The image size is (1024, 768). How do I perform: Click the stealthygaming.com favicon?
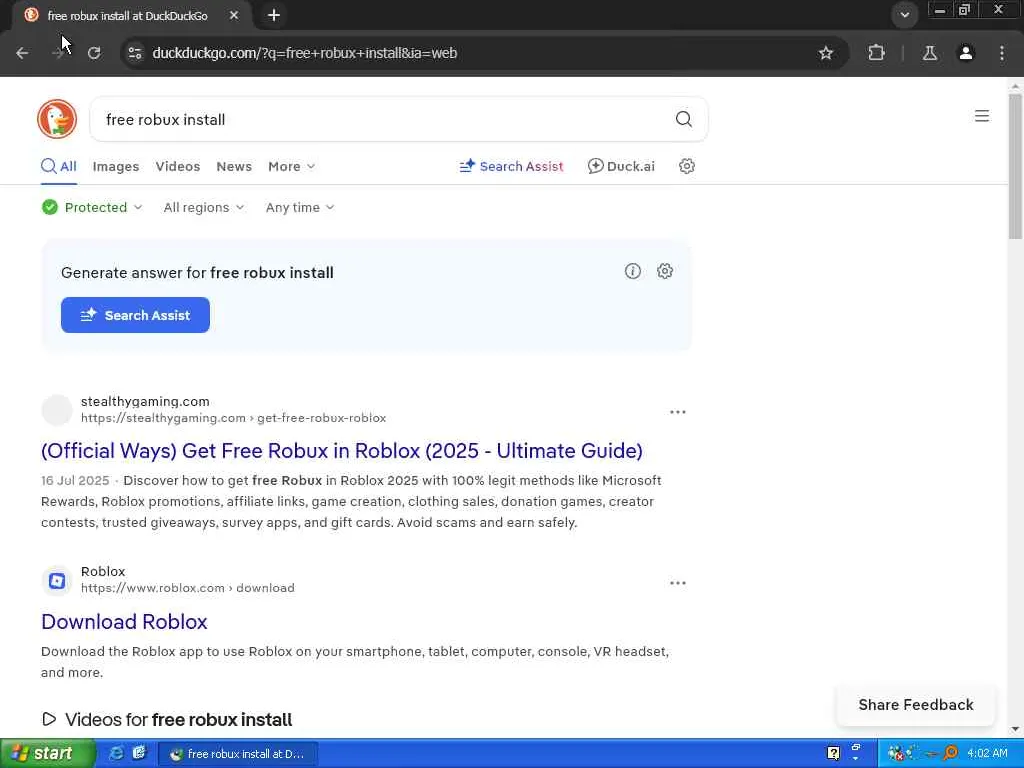(x=57, y=409)
